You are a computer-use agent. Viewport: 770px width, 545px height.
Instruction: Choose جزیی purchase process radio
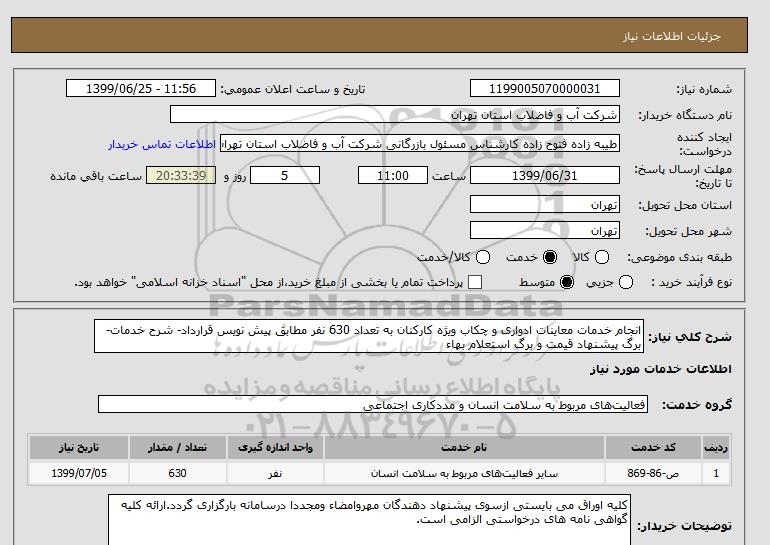pos(626,282)
